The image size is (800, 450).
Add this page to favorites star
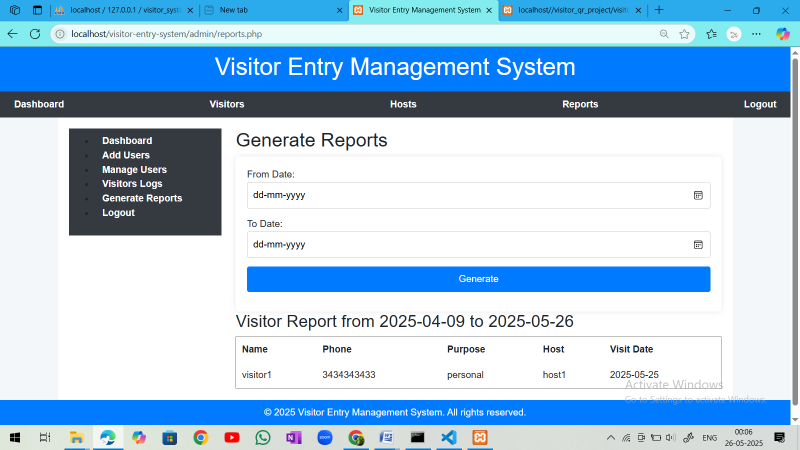tap(685, 34)
